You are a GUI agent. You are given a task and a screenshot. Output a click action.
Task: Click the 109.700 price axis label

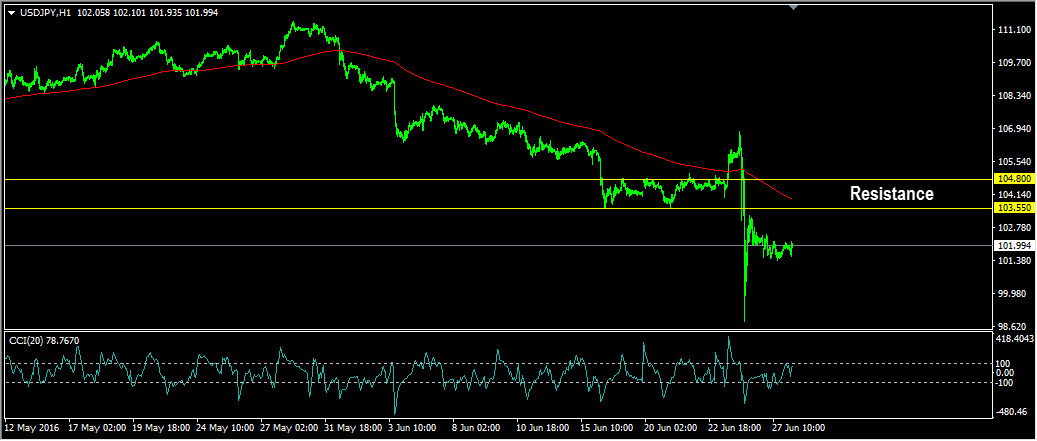(1013, 63)
